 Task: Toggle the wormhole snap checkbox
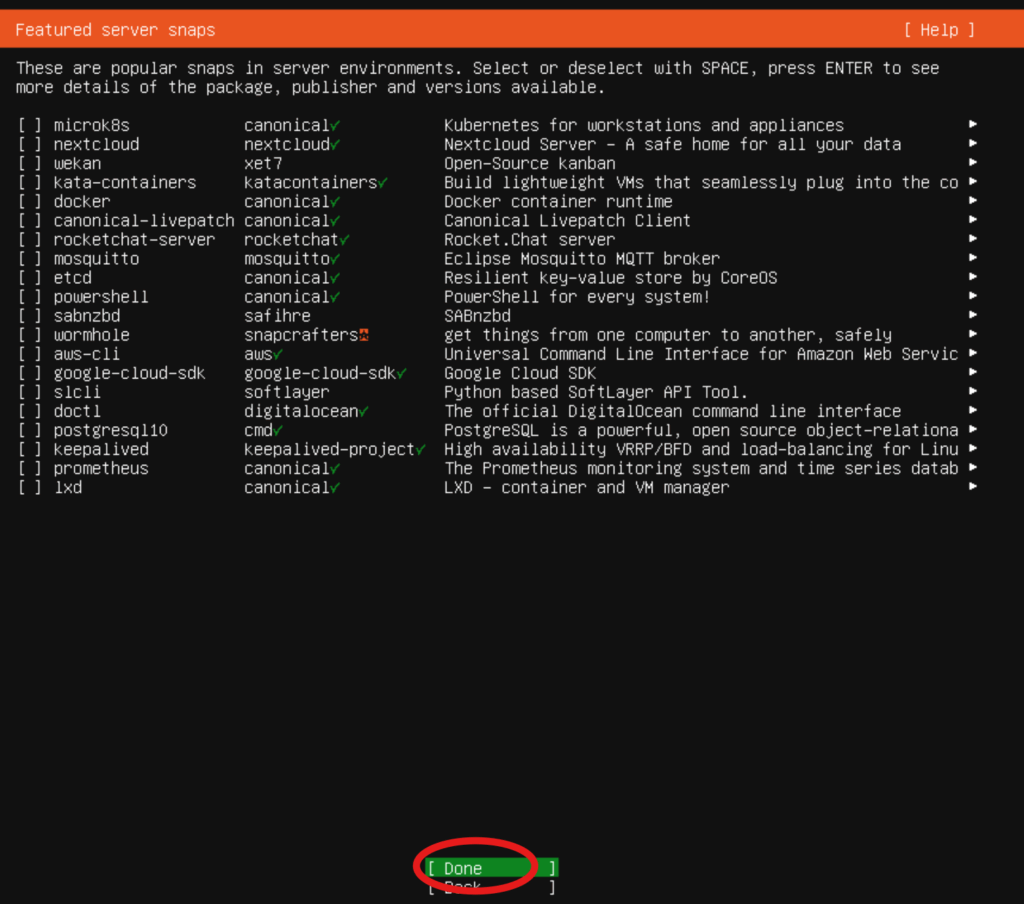click(x=29, y=335)
